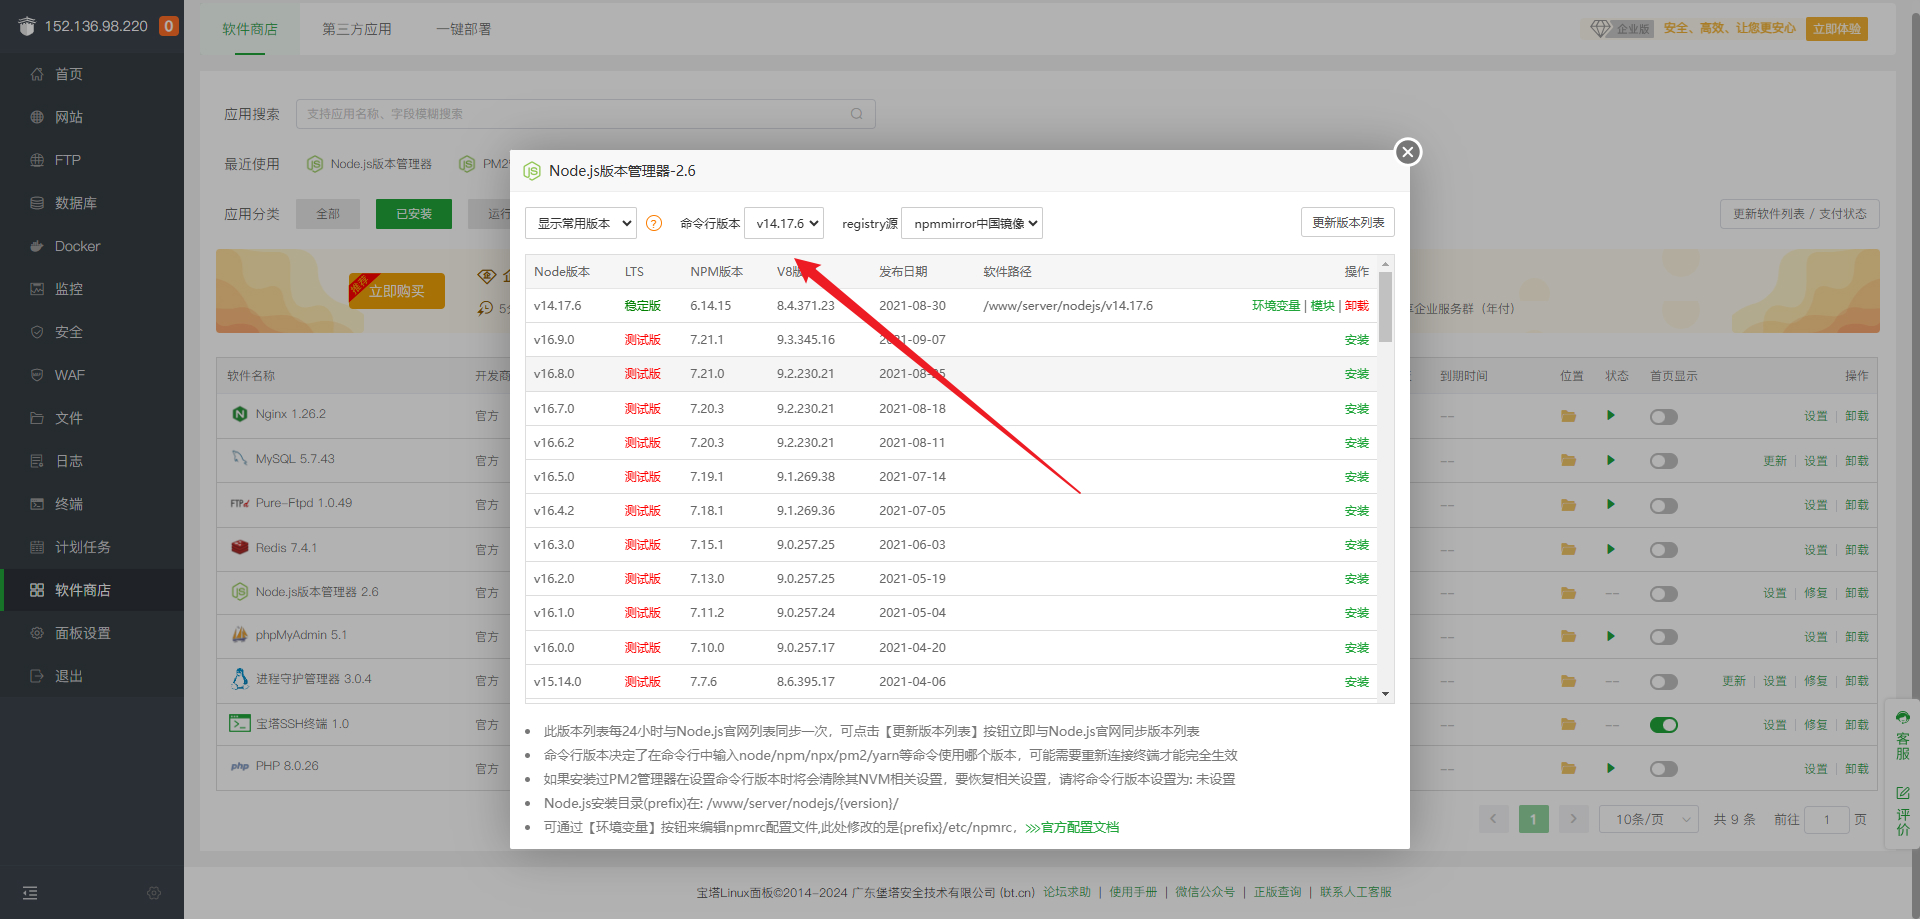Toggle homepage display for phpMyAdmin

point(1664,637)
